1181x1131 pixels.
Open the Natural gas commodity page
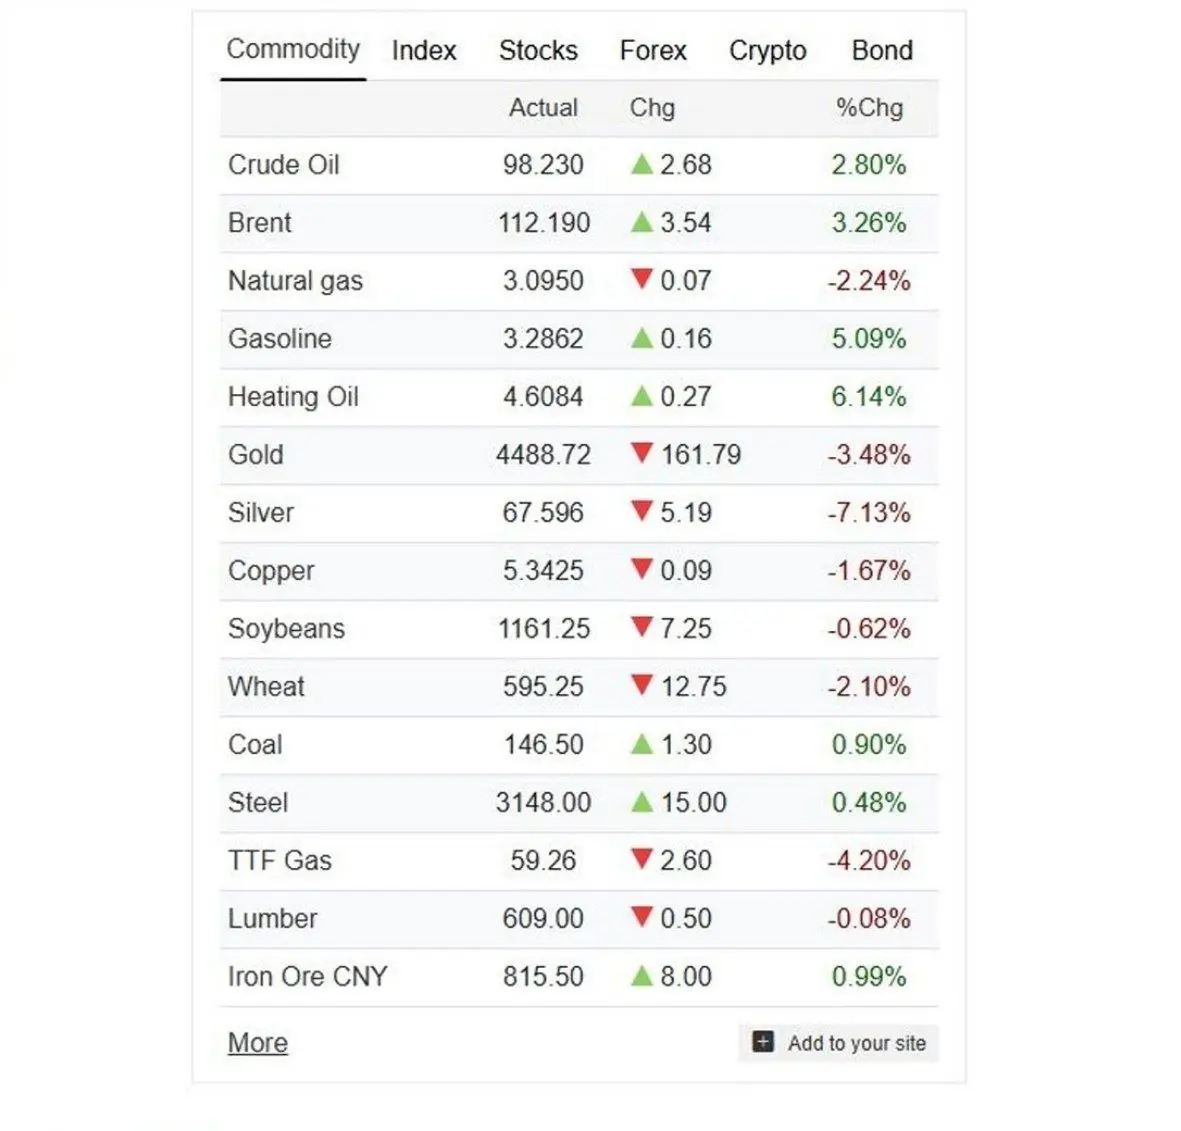(295, 280)
